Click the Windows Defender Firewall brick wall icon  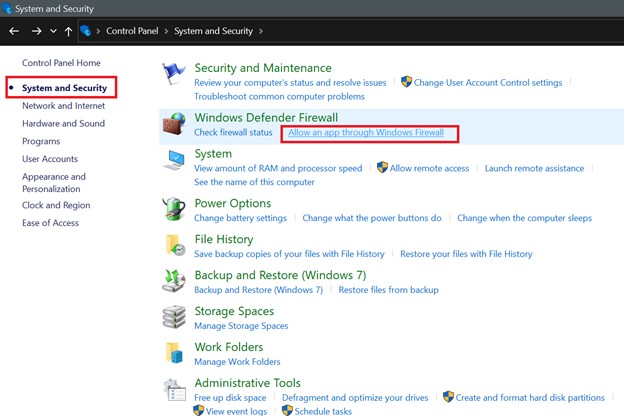(174, 124)
